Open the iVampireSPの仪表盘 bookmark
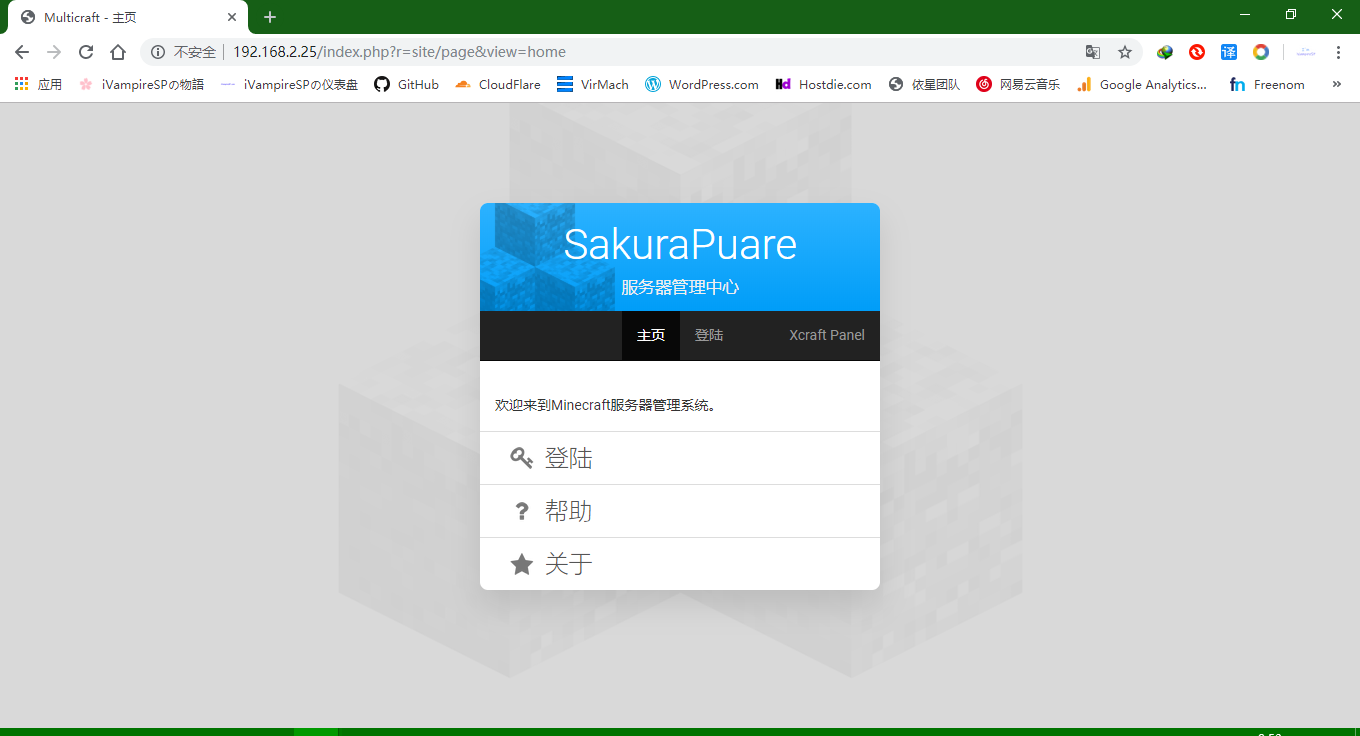This screenshot has width=1360, height=736. tap(289, 85)
